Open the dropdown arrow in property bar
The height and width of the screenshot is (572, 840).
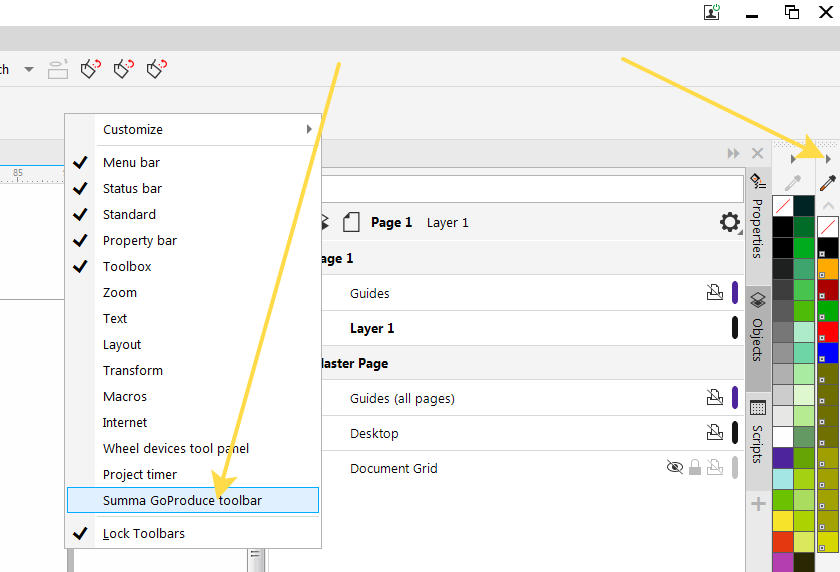click(29, 69)
